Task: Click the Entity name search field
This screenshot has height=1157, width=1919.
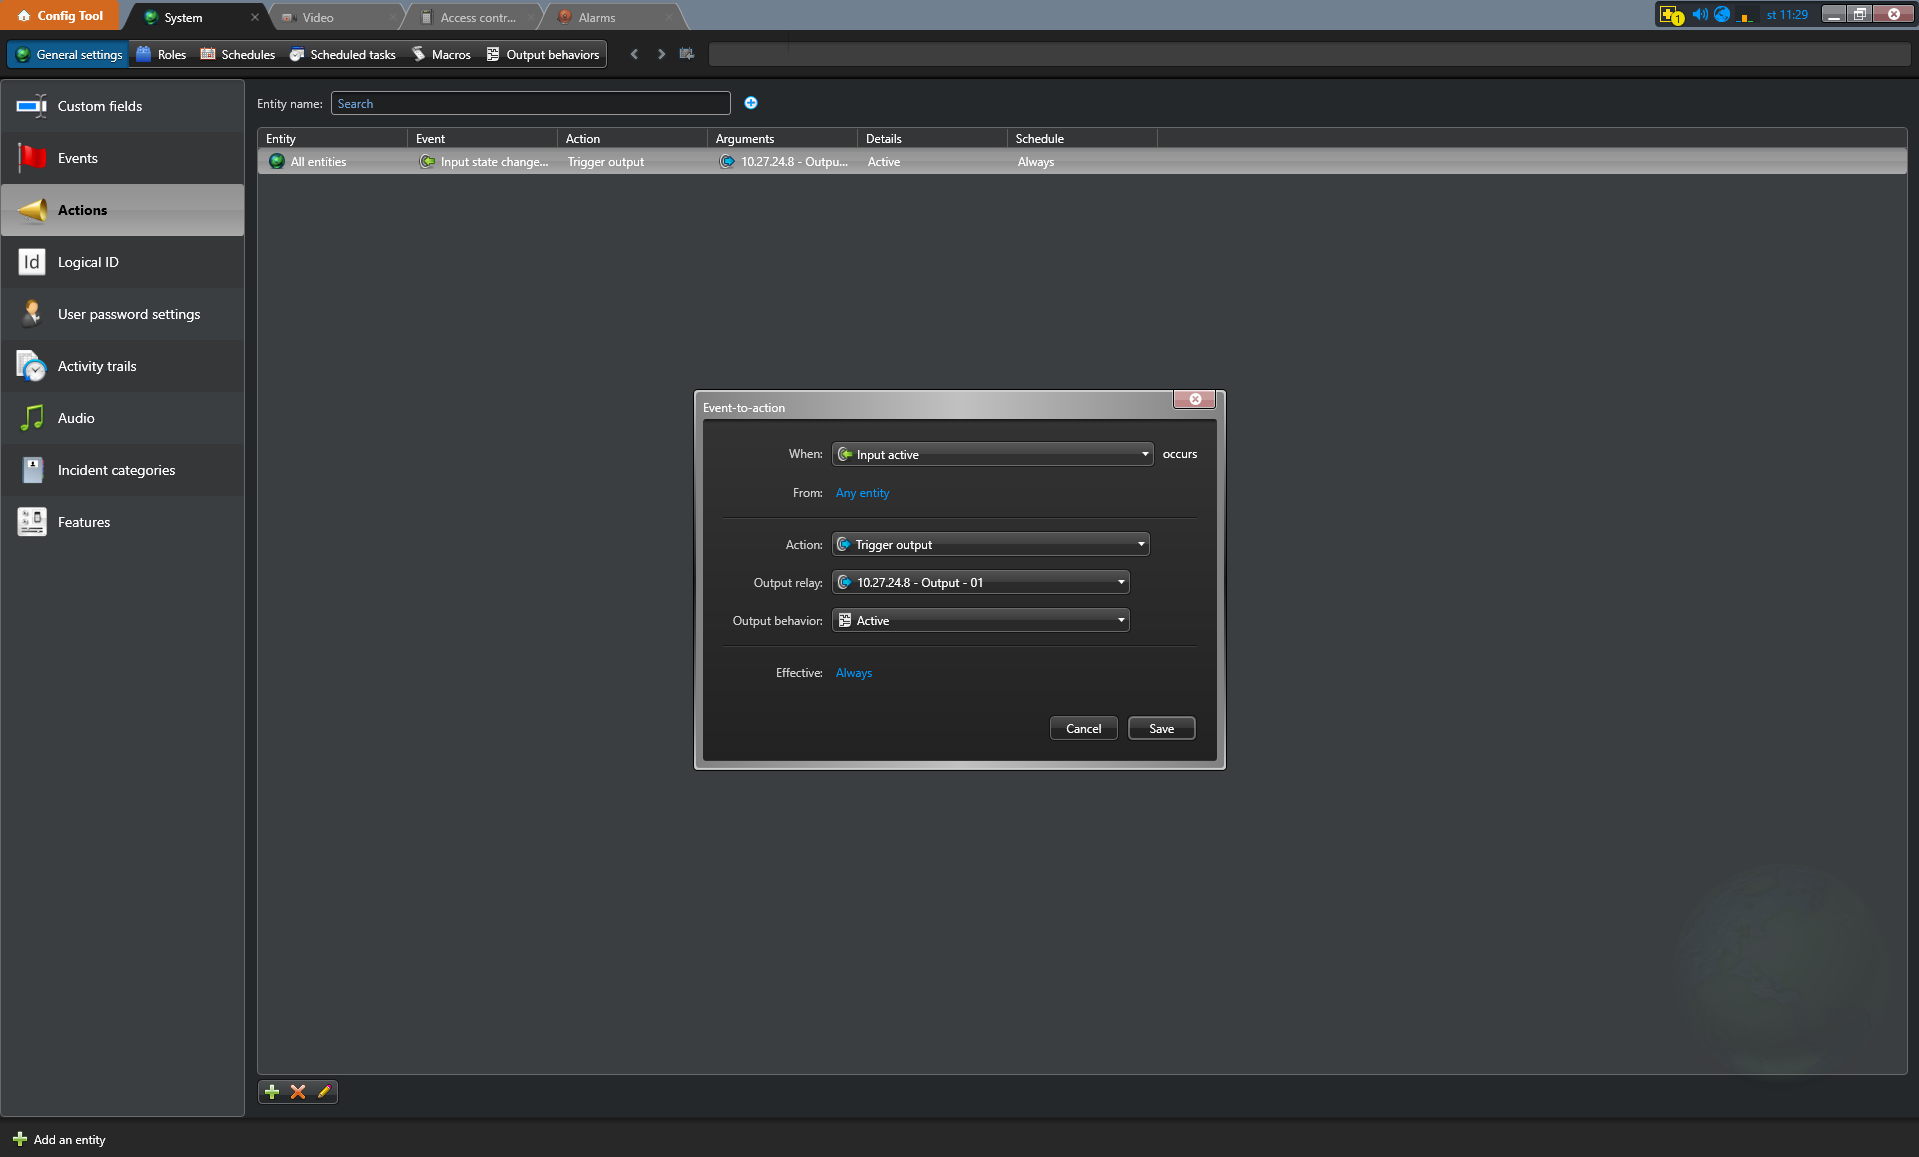Action: click(530, 103)
